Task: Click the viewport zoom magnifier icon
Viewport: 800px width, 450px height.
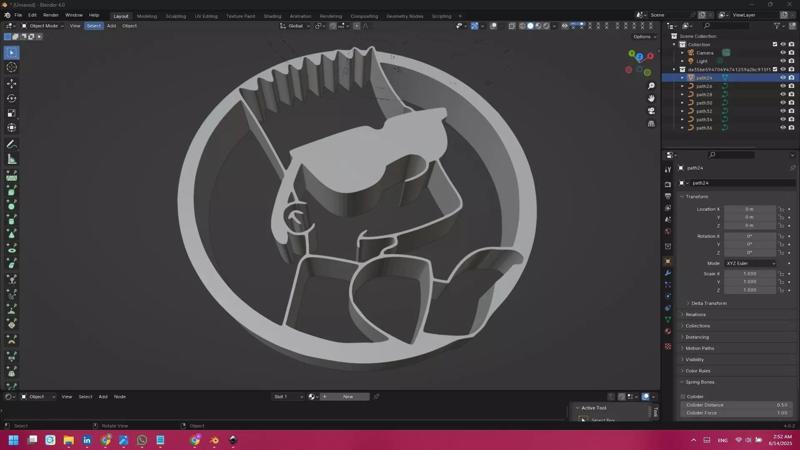Action: [651, 86]
